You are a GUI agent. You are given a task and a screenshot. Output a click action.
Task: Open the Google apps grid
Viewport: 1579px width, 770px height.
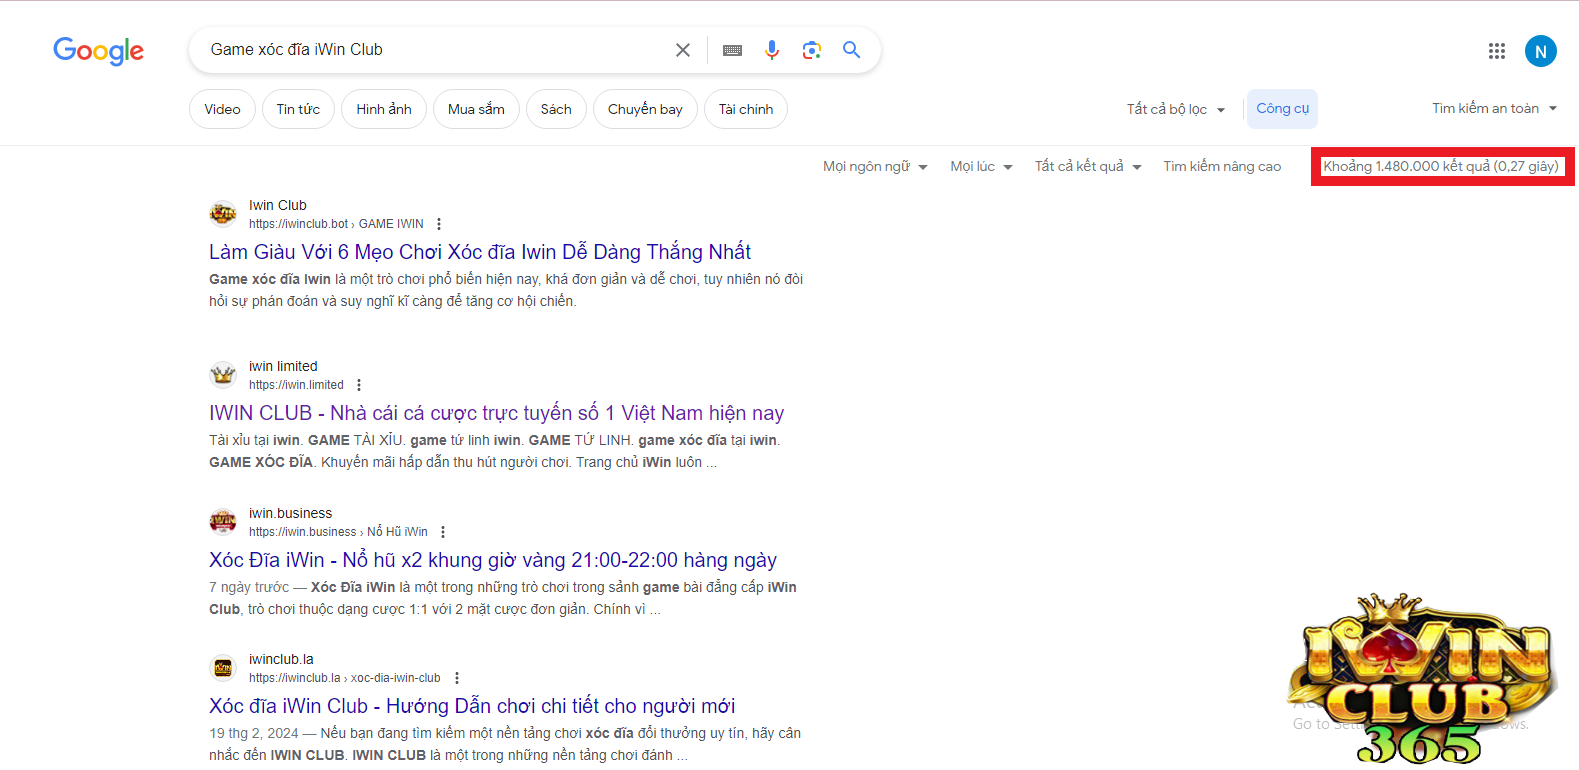1497,51
